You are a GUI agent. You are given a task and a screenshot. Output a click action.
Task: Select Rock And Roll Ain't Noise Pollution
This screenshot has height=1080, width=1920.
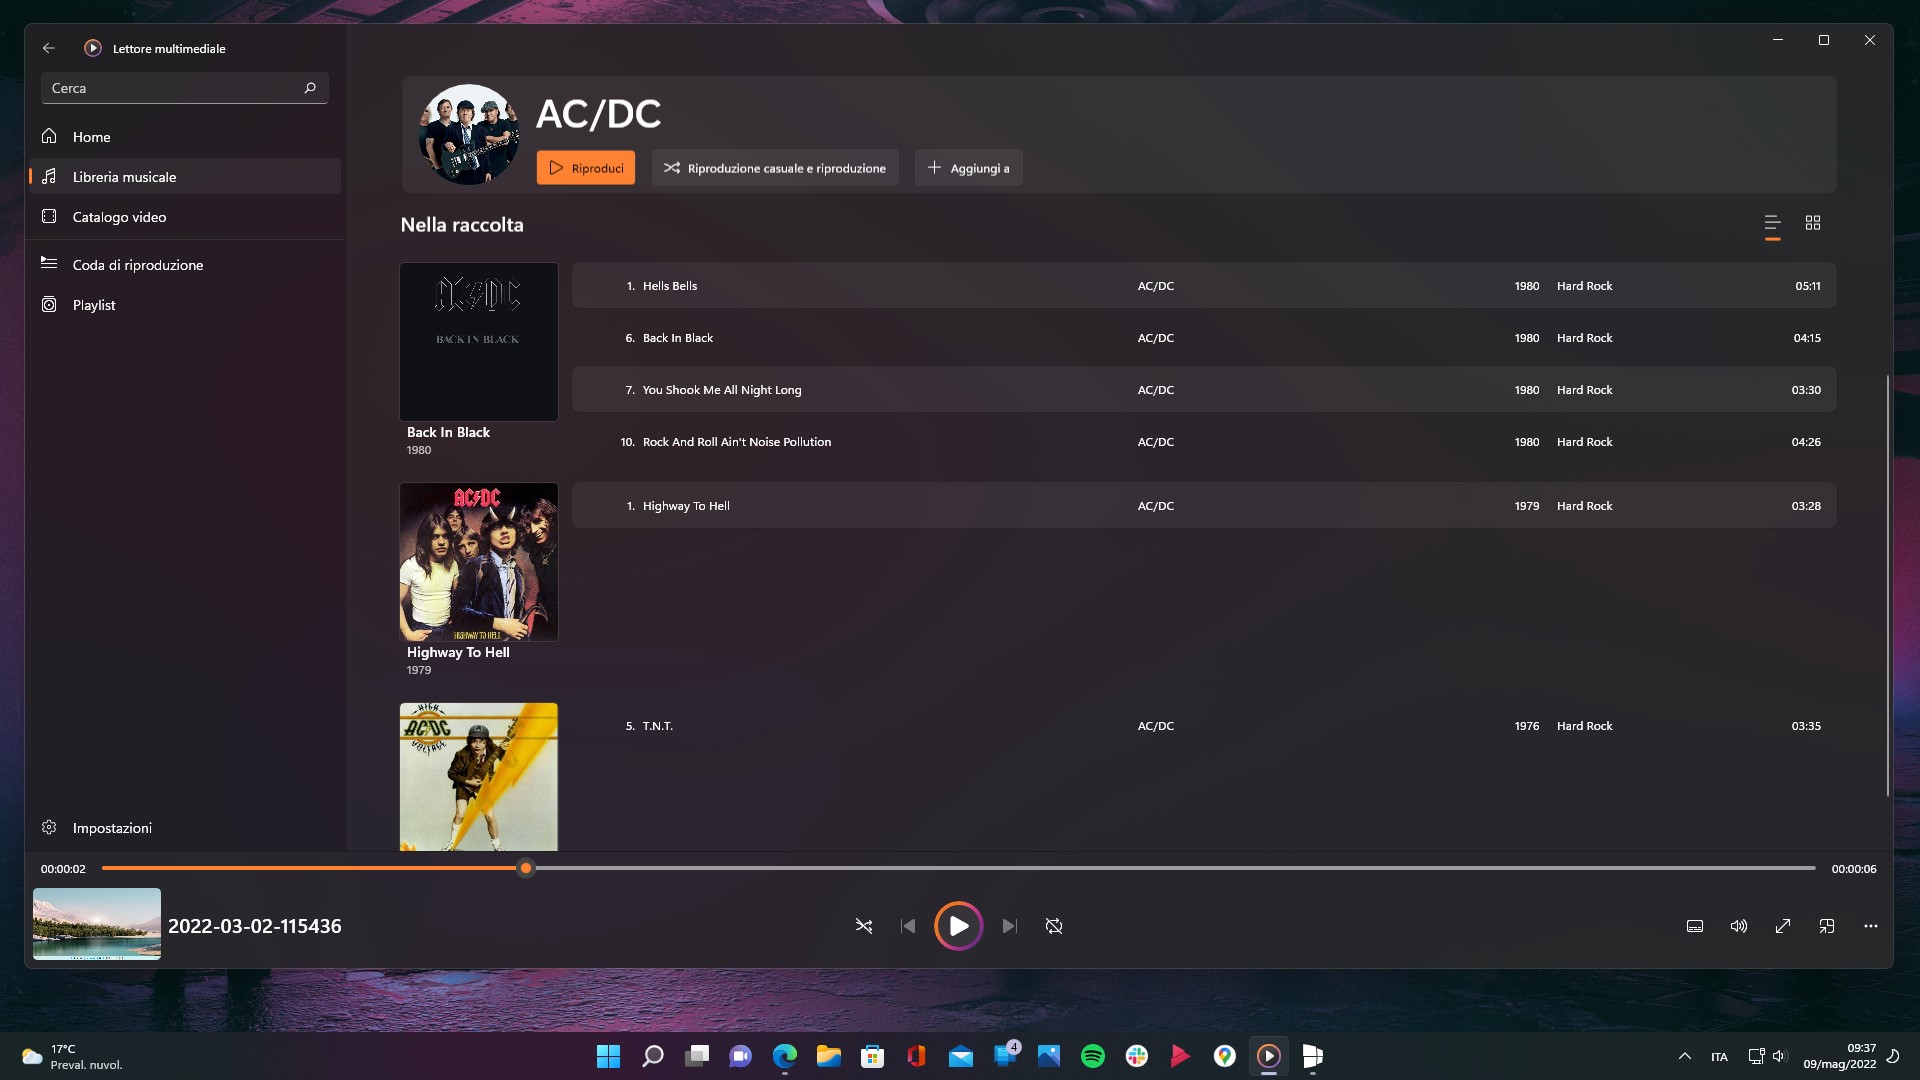pyautogui.click(x=1204, y=442)
